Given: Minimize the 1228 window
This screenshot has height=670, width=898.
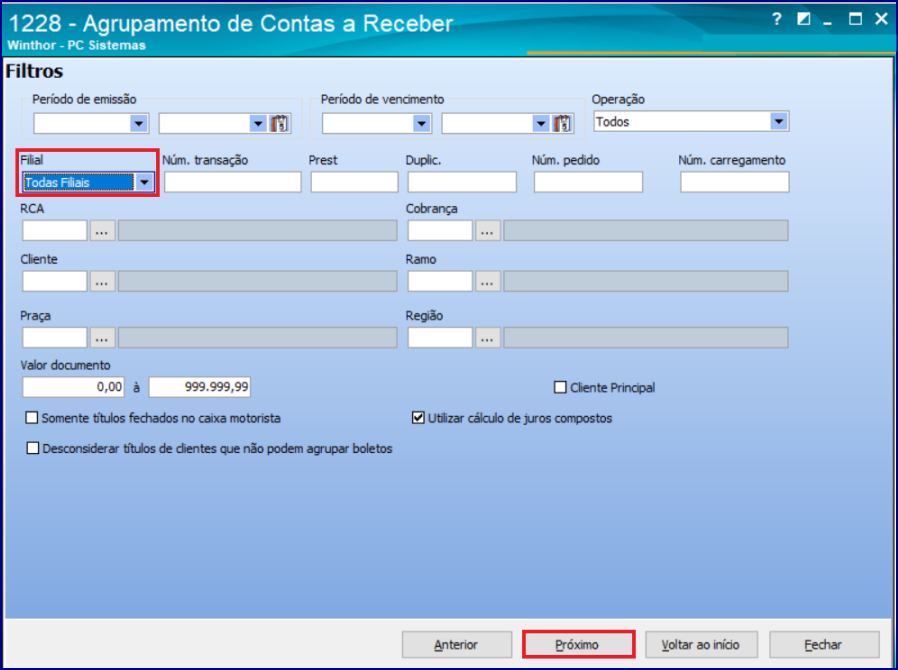Looking at the screenshot, I should click(828, 21).
